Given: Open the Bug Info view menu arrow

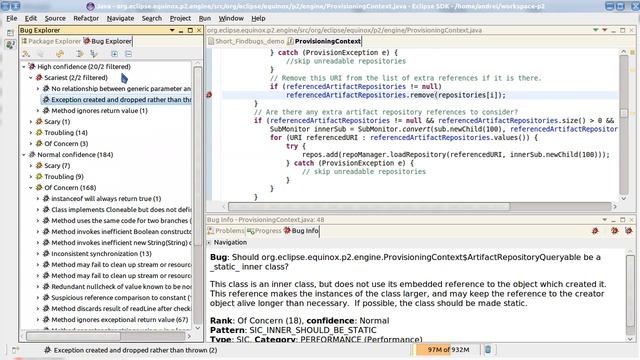Looking at the screenshot, I should [x=604, y=220].
